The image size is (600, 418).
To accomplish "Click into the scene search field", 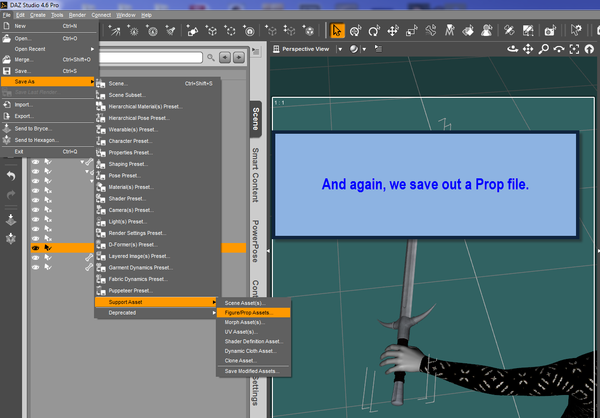I will click(x=151, y=57).
